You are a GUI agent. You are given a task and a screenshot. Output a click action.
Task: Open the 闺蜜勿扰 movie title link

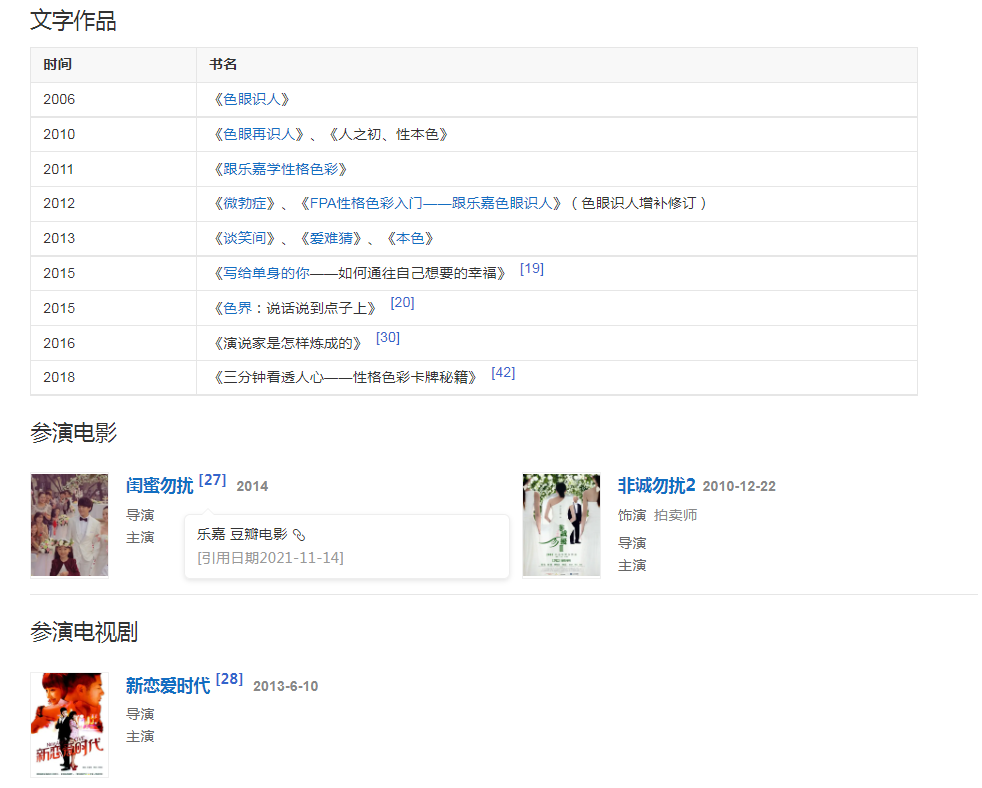160,486
